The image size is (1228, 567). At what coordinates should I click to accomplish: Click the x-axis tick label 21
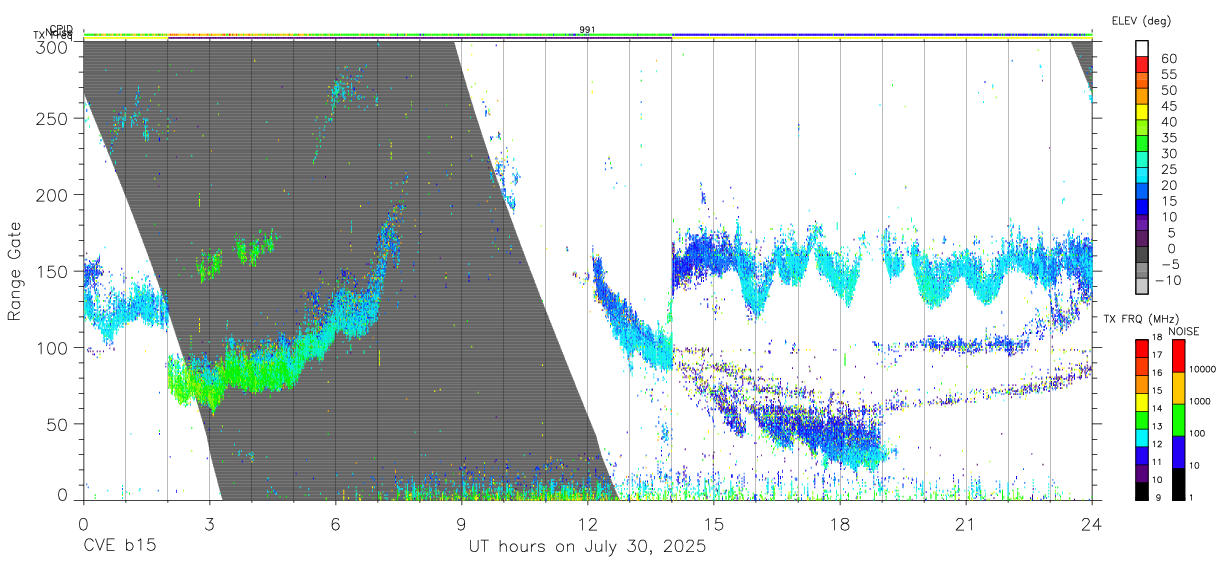966,524
